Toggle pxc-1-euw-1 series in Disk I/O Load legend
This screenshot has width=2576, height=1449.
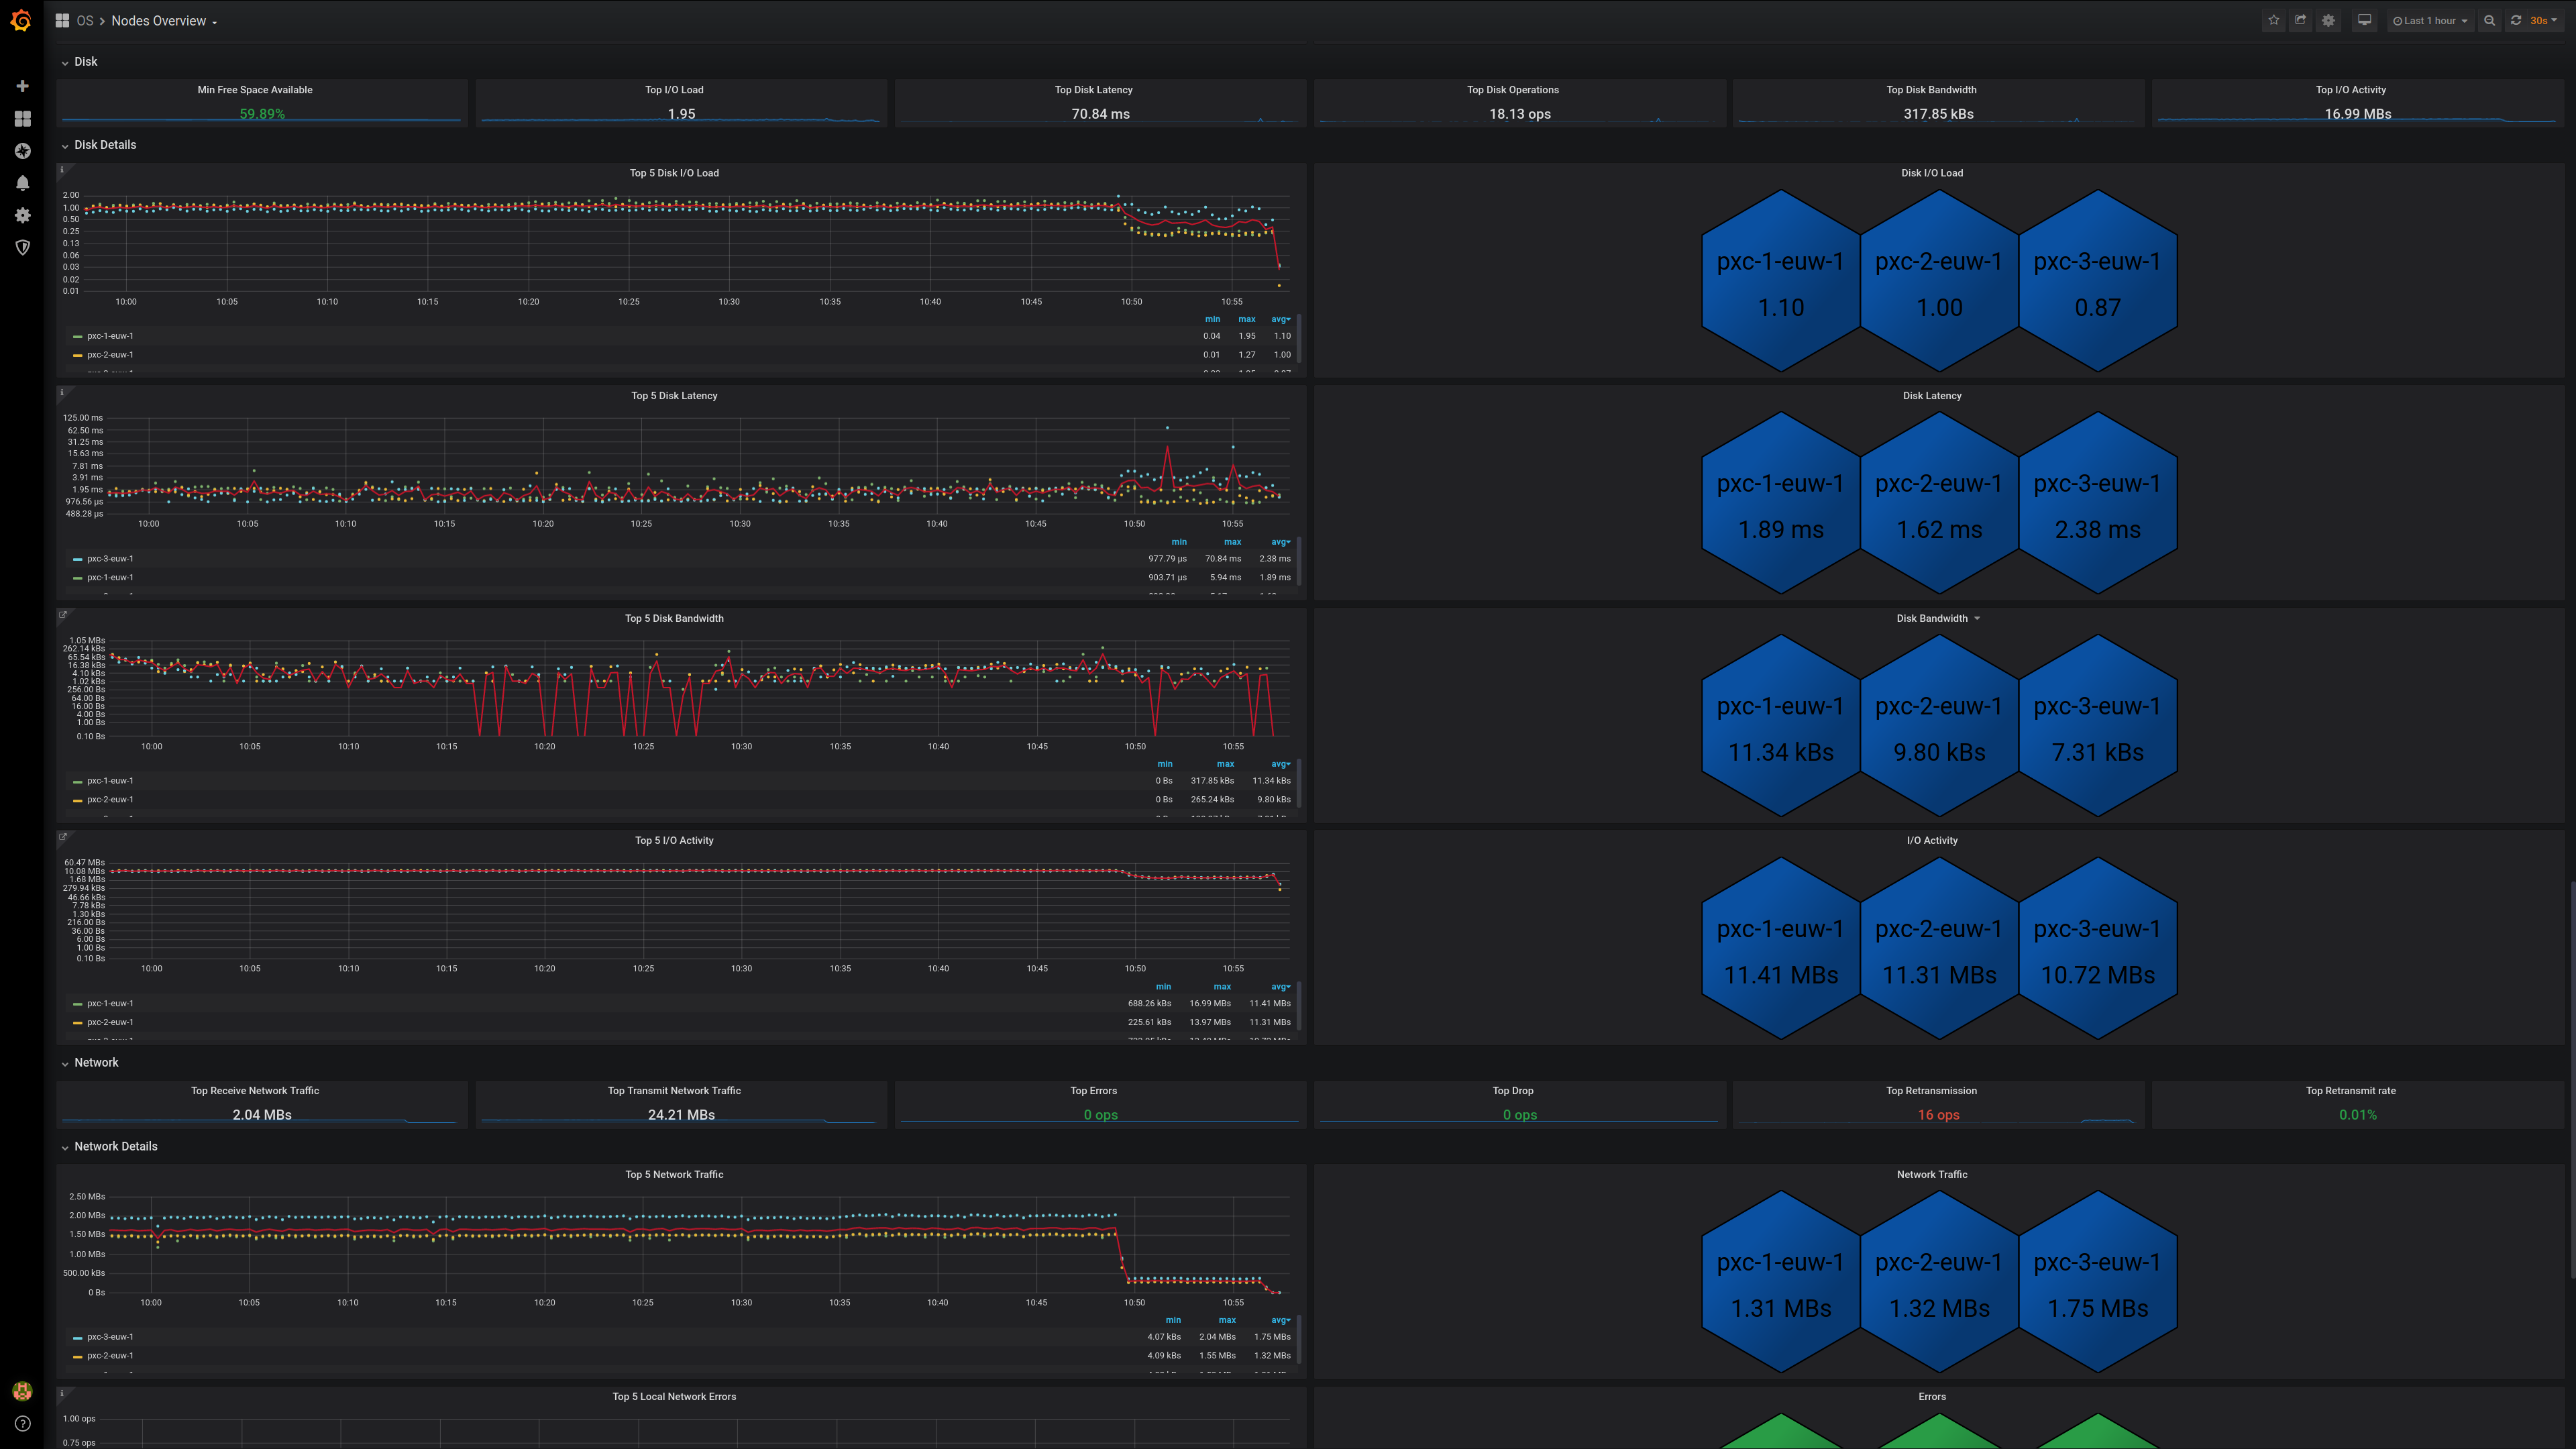[x=110, y=336]
